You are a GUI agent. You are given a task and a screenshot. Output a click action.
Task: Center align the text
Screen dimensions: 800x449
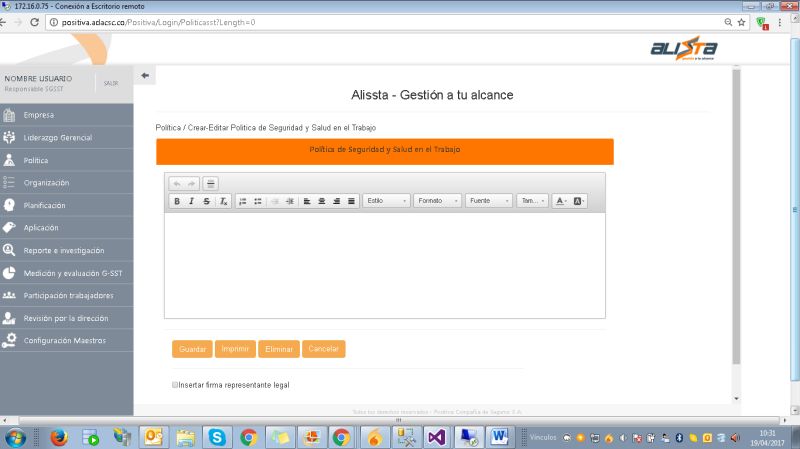tap(321, 201)
